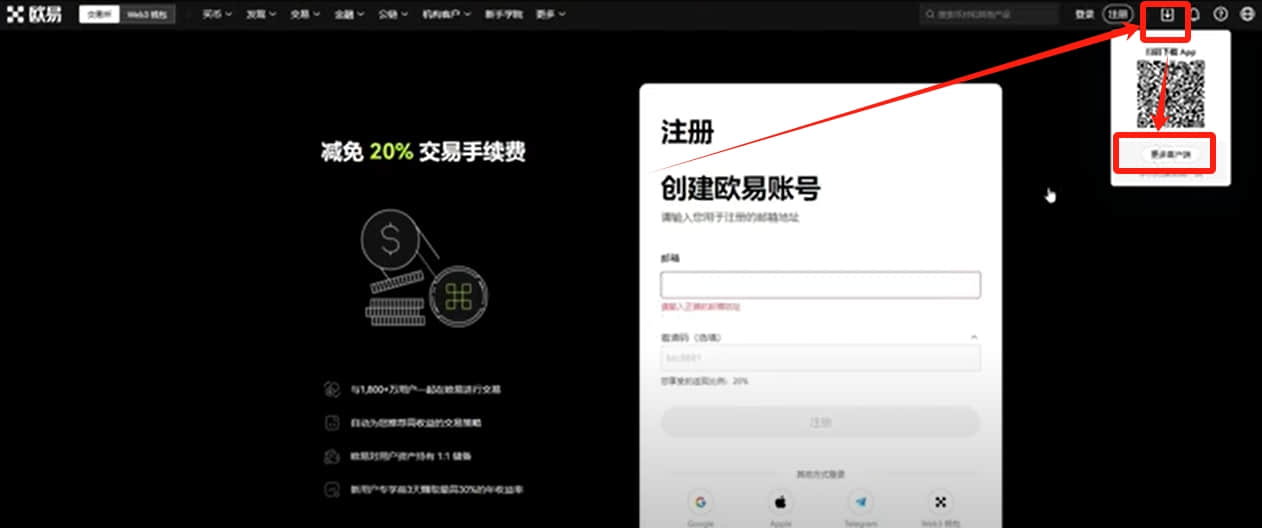Switch to the Web3 钱包 tab
The image size is (1262, 528).
[147, 15]
